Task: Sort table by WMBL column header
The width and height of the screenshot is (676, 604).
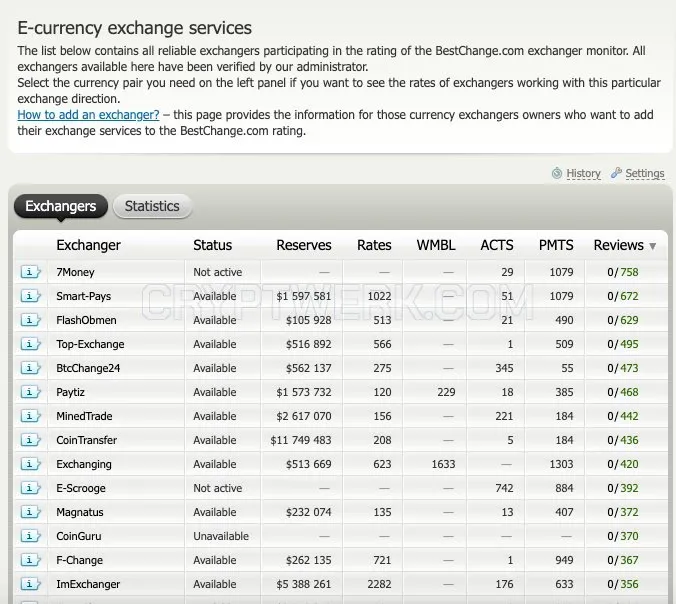Action: (436, 245)
